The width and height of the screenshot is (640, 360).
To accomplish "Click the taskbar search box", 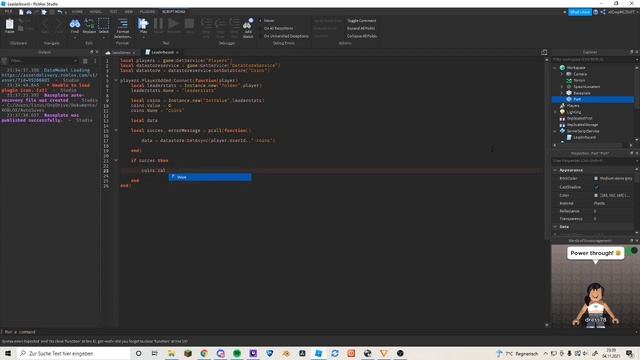I will tap(73, 353).
